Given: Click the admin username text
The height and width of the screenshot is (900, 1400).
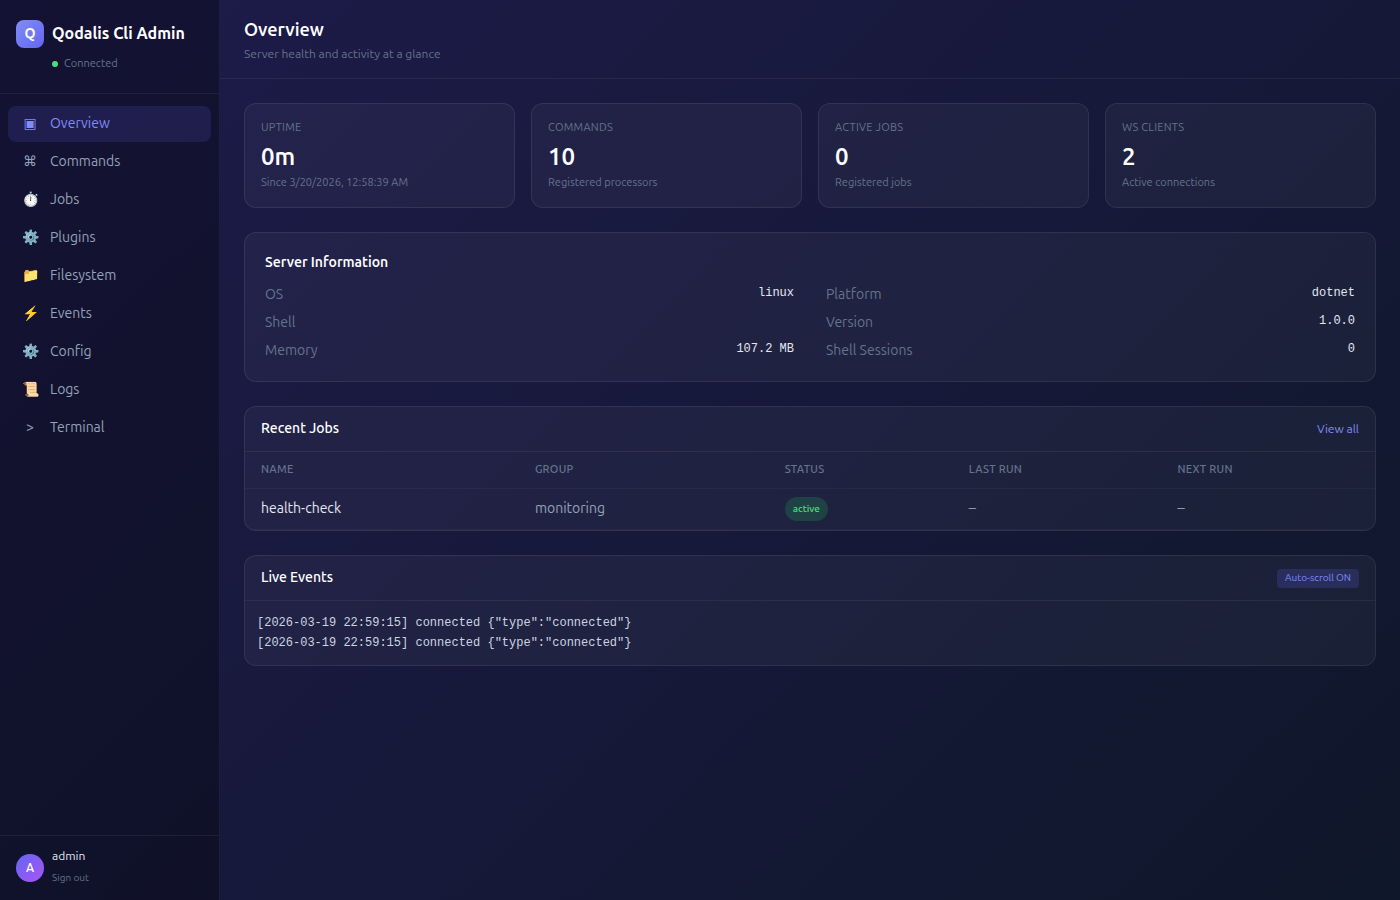Looking at the screenshot, I should tap(69, 856).
